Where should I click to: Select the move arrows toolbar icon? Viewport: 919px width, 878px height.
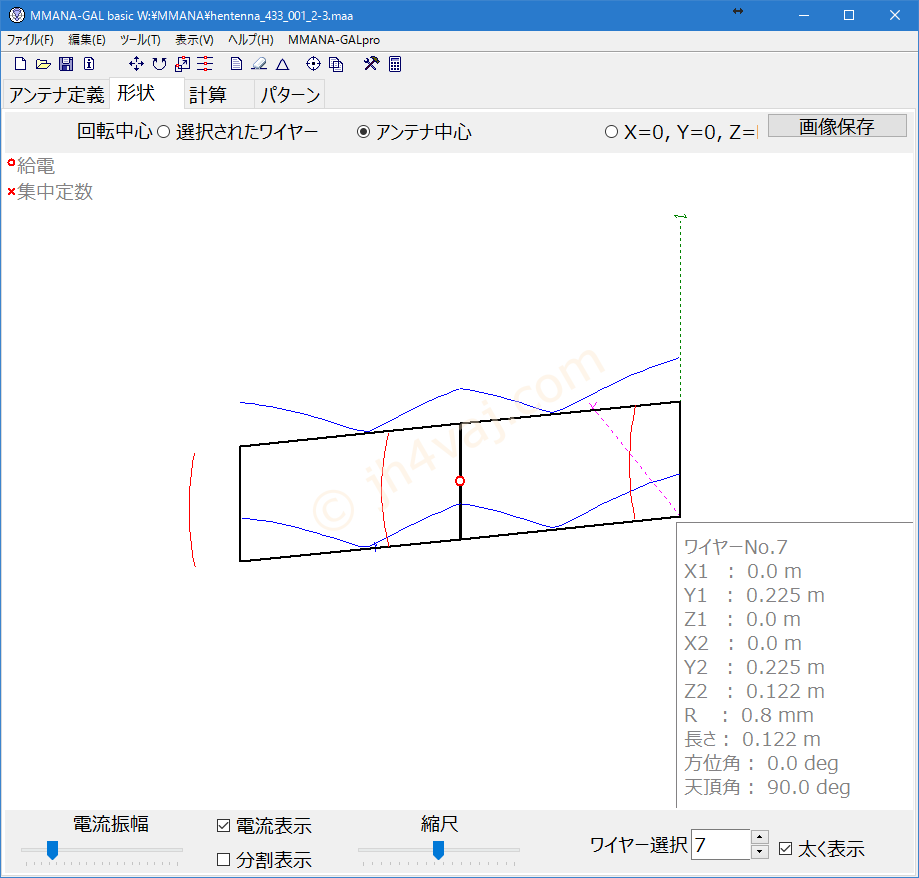point(136,64)
